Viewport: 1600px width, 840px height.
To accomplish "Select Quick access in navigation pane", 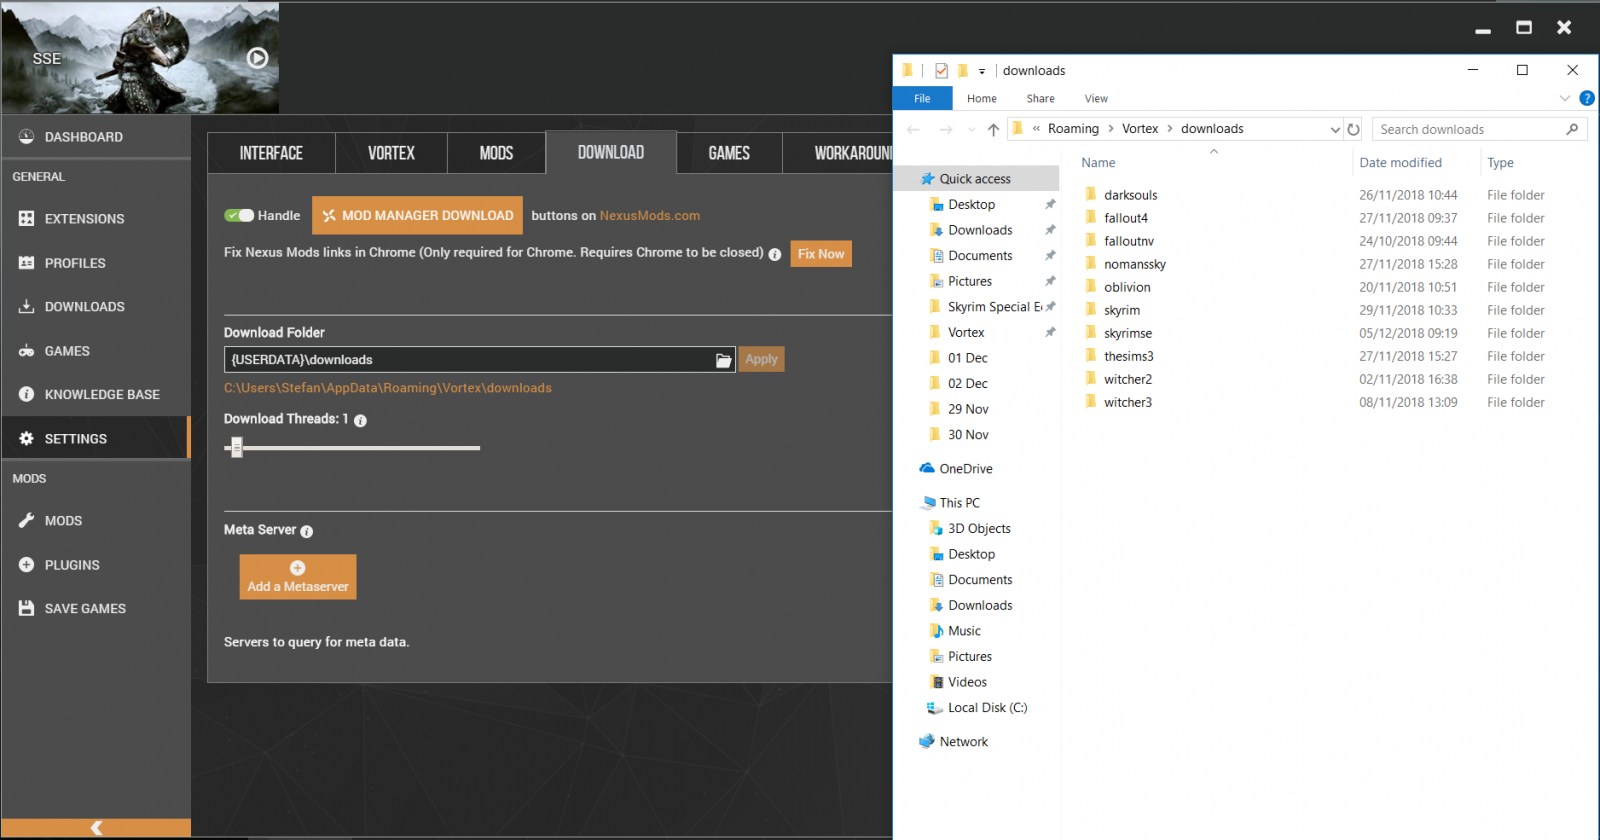I will pos(975,179).
